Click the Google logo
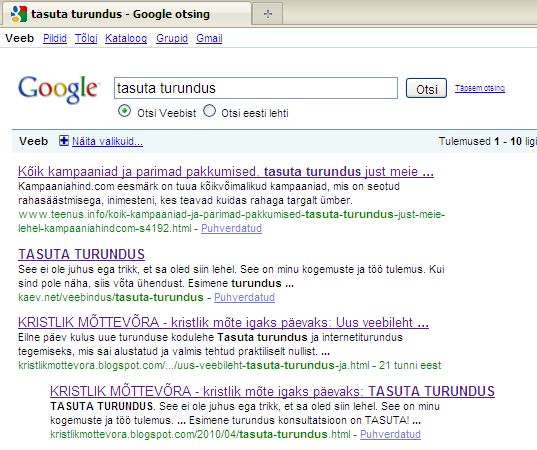The height and width of the screenshot is (450, 537). [x=59, y=89]
